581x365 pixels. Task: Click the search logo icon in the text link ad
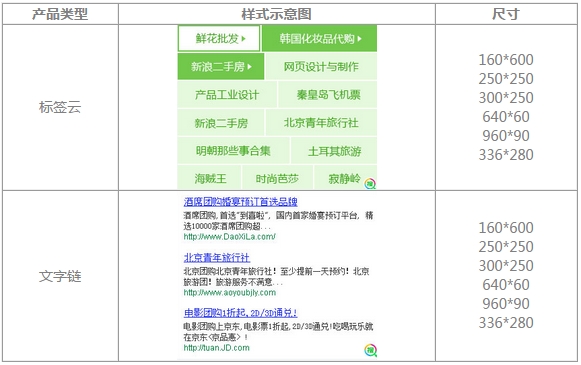(x=370, y=350)
